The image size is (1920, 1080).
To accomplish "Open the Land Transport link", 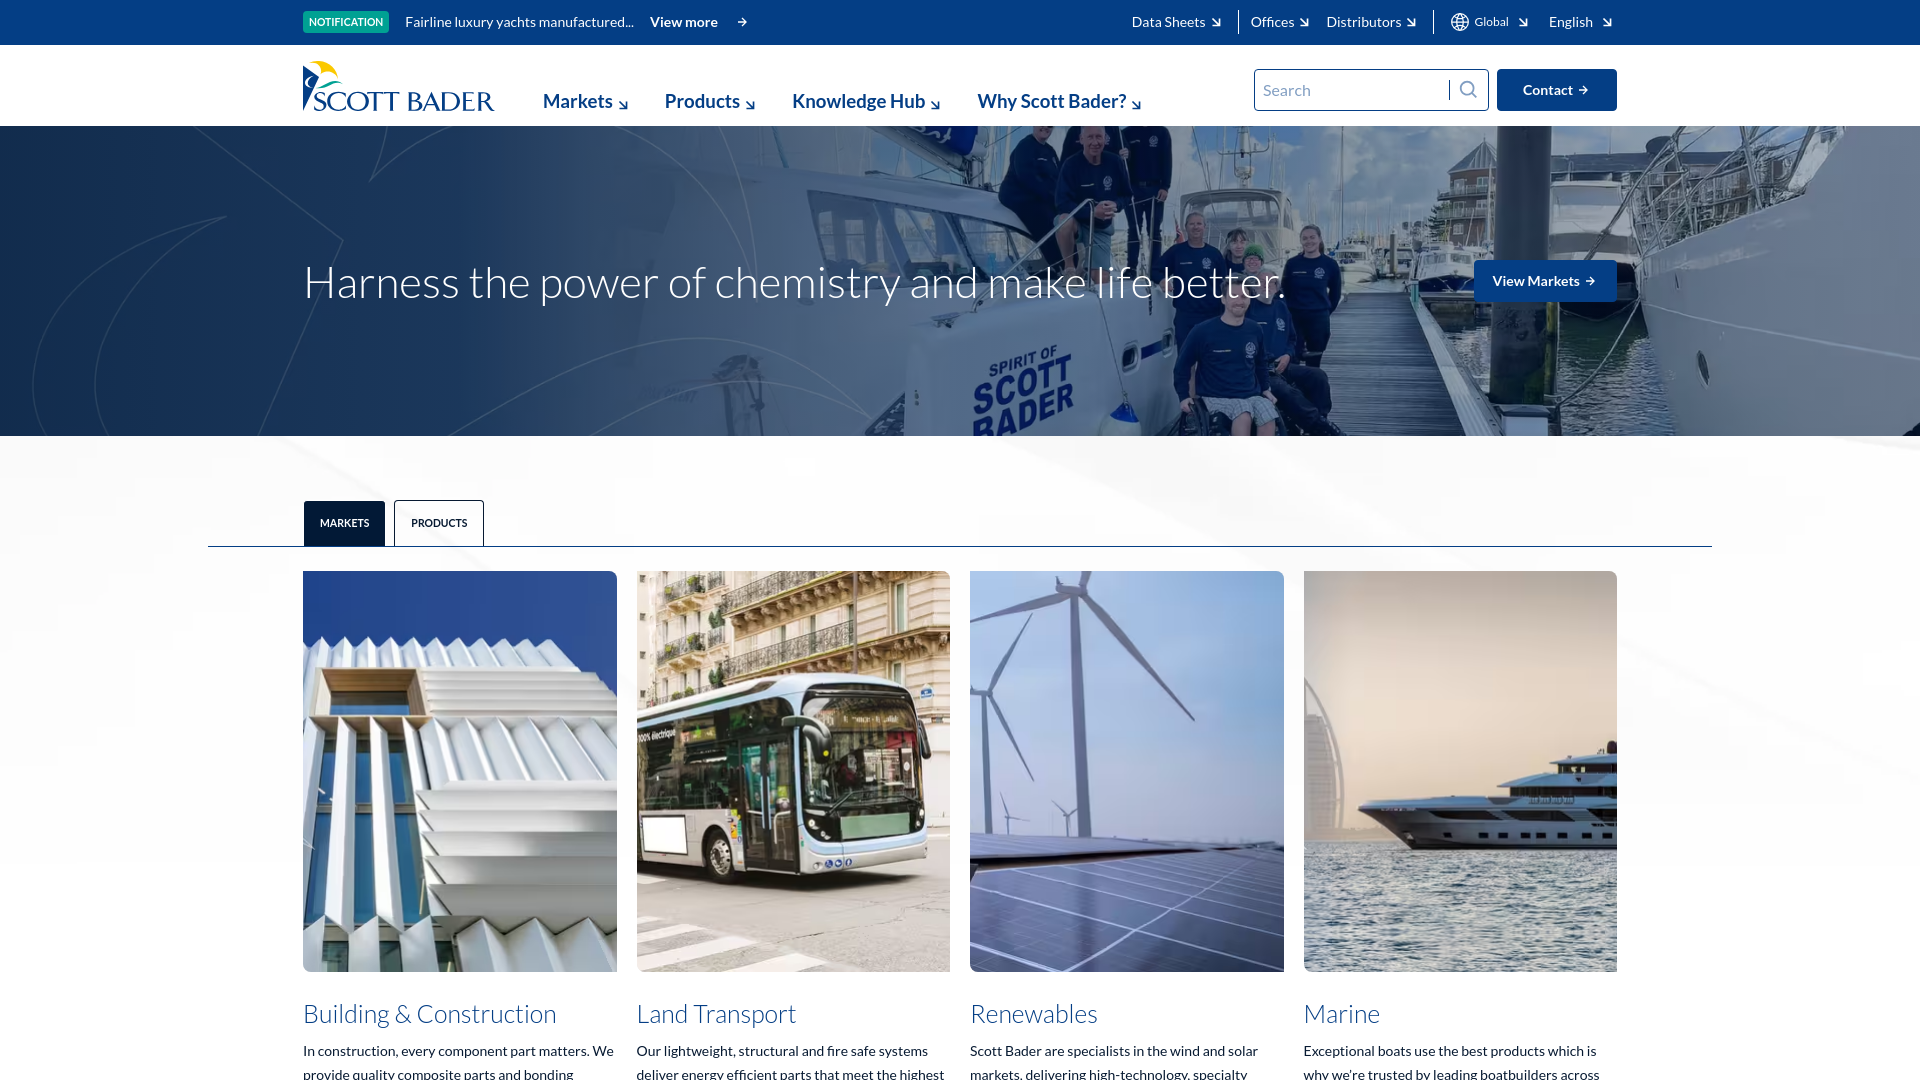I will [x=716, y=1014].
